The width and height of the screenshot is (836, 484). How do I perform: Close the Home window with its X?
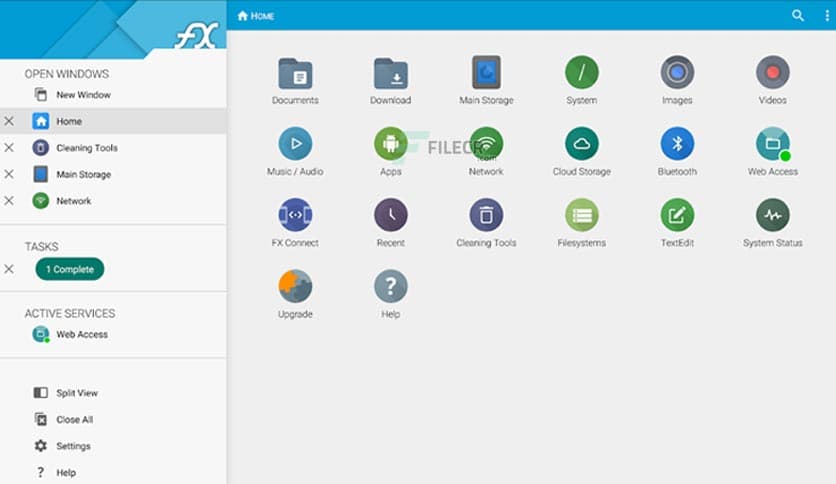click(9, 121)
